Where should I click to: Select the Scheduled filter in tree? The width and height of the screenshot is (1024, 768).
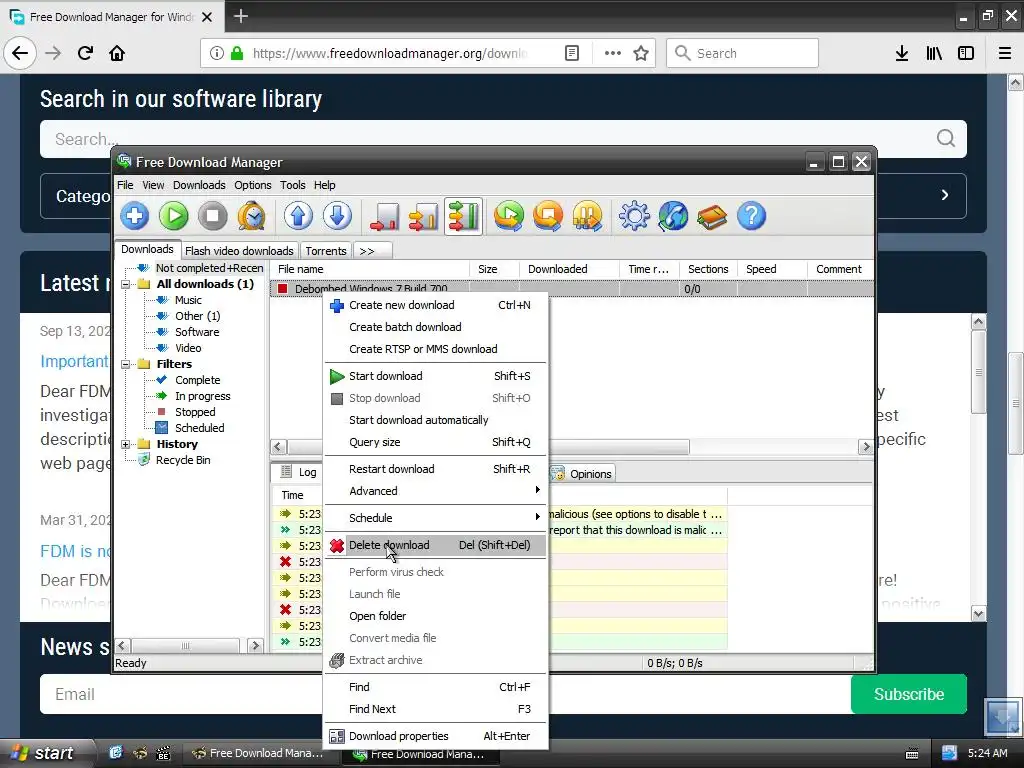coord(199,428)
